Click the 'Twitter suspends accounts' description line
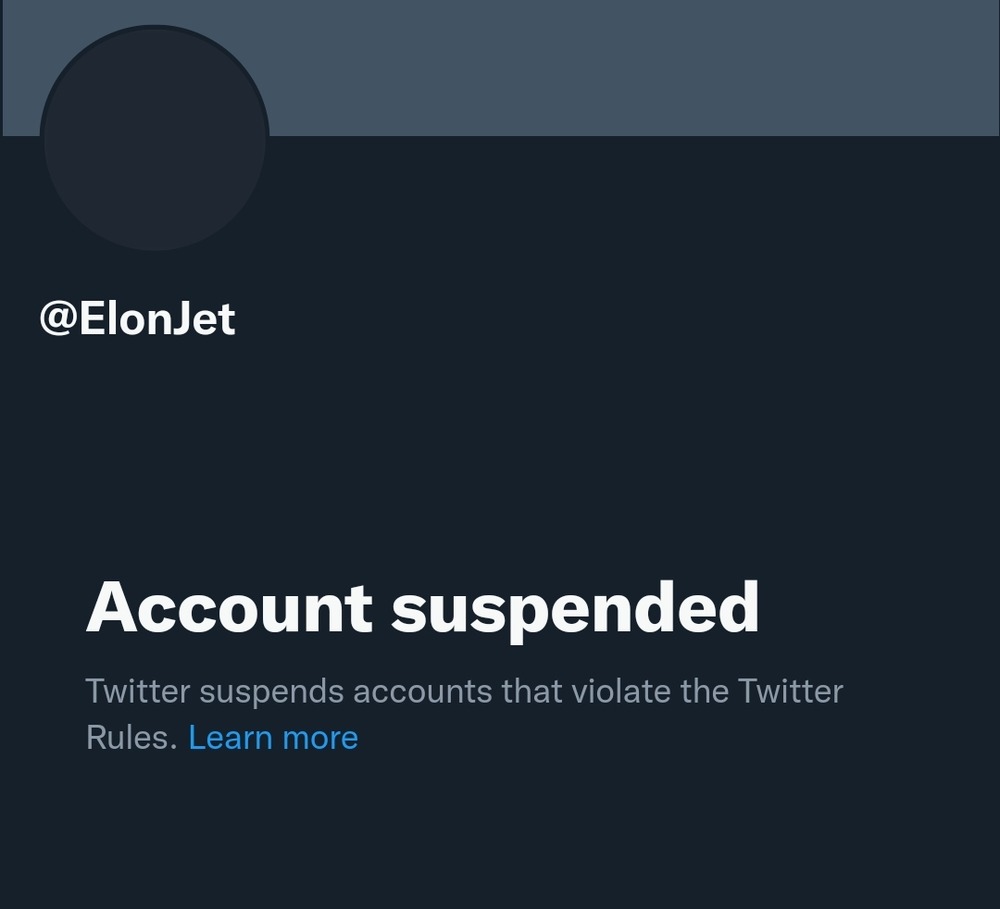 (x=464, y=691)
